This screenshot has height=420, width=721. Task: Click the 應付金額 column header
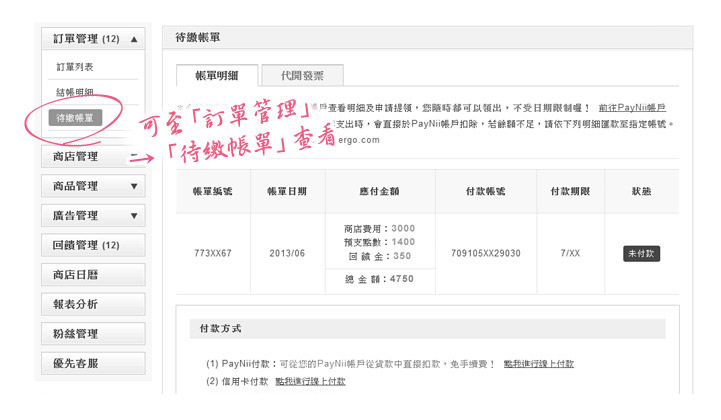pyautogui.click(x=379, y=191)
